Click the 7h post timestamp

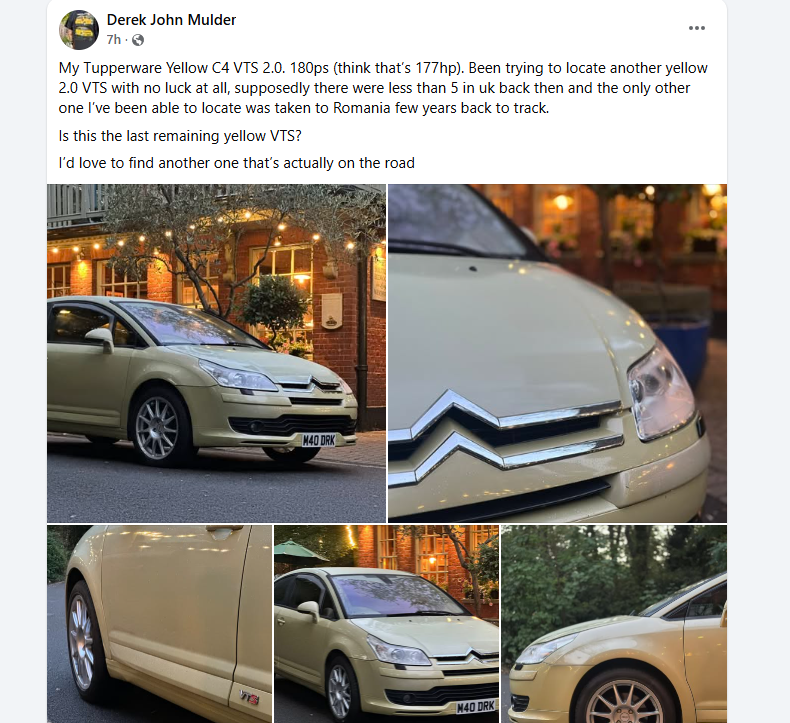pyautogui.click(x=114, y=40)
